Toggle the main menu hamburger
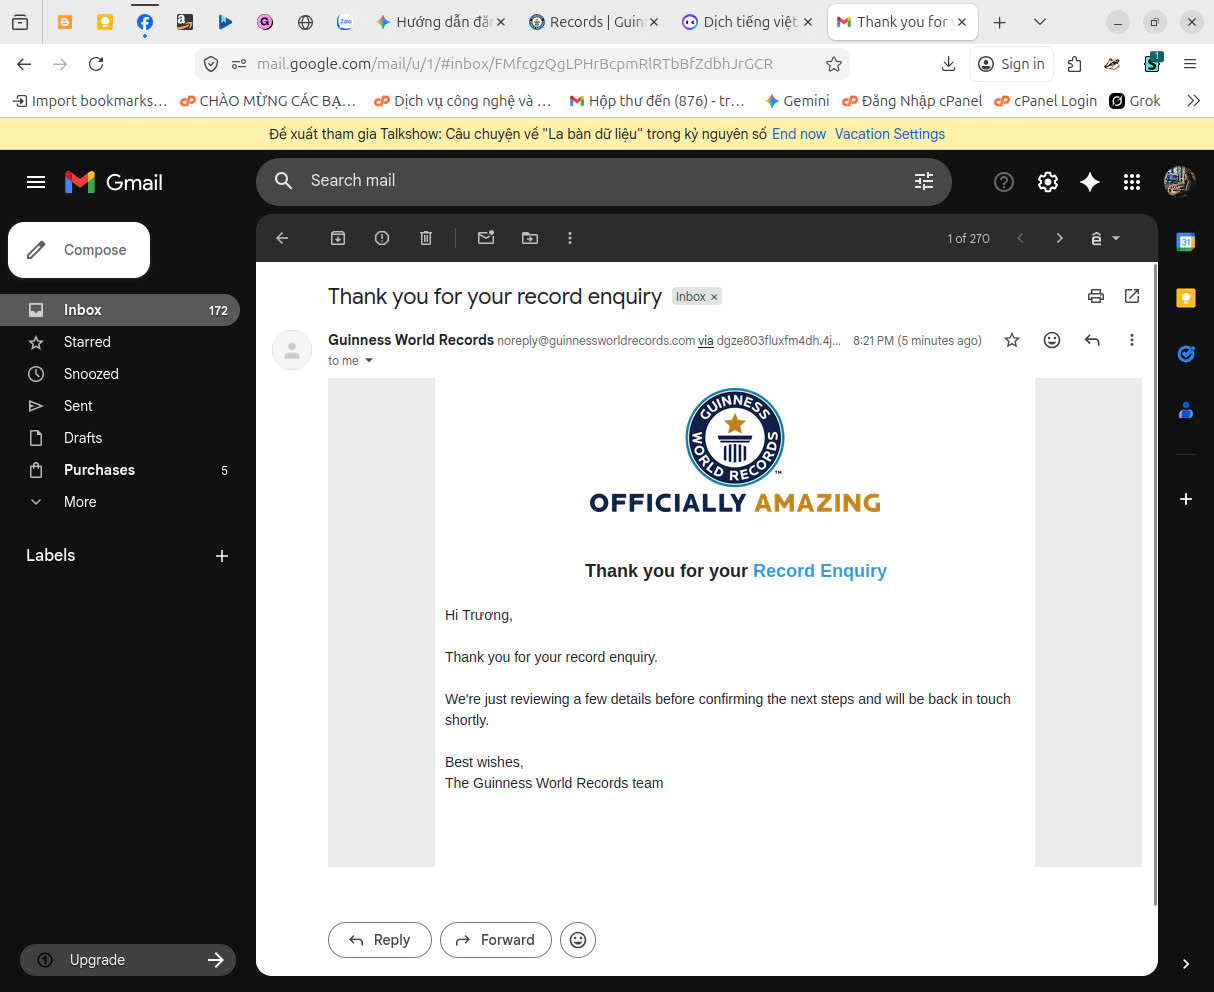This screenshot has height=992, width=1214. [36, 182]
